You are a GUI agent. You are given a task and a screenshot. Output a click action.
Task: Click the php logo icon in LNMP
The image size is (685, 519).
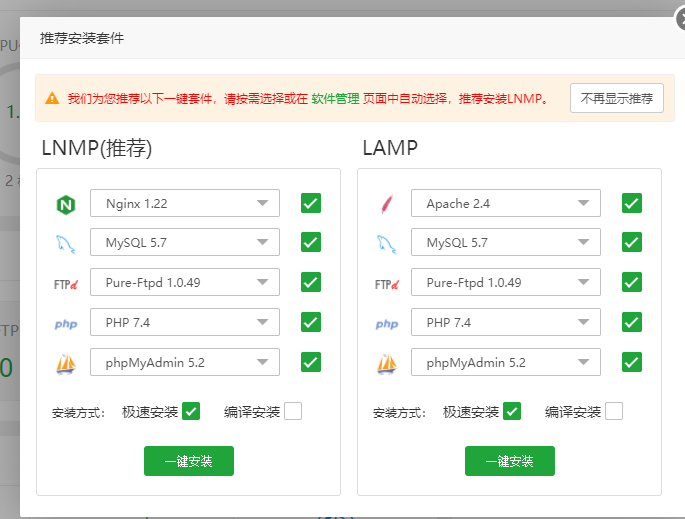point(66,324)
